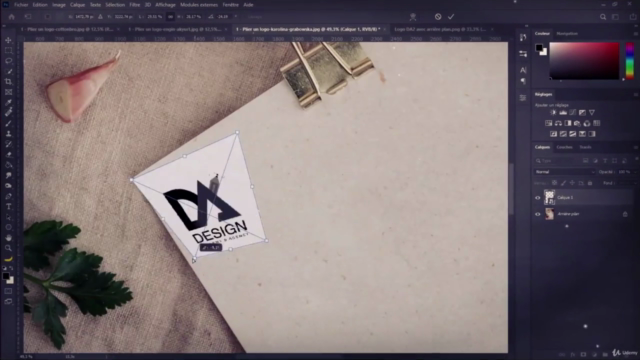This screenshot has height=360, width=640.
Task: Add a Levels adjustment
Action: coord(563,113)
